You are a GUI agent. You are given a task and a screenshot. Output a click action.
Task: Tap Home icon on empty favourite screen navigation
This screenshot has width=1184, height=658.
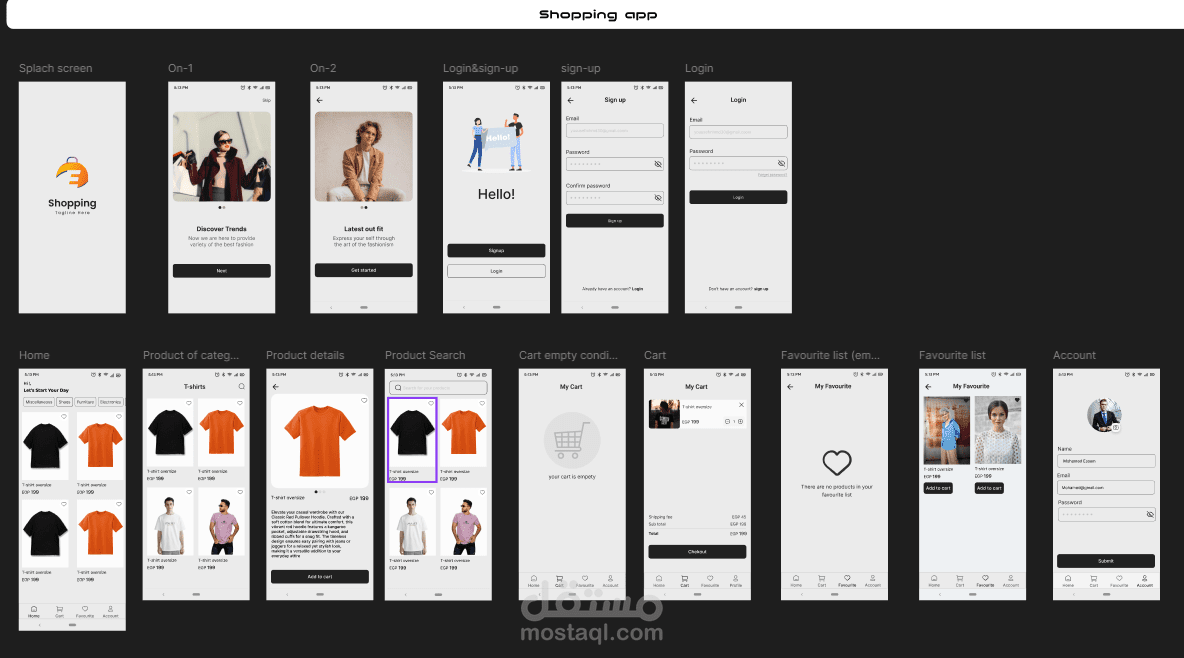(x=796, y=580)
